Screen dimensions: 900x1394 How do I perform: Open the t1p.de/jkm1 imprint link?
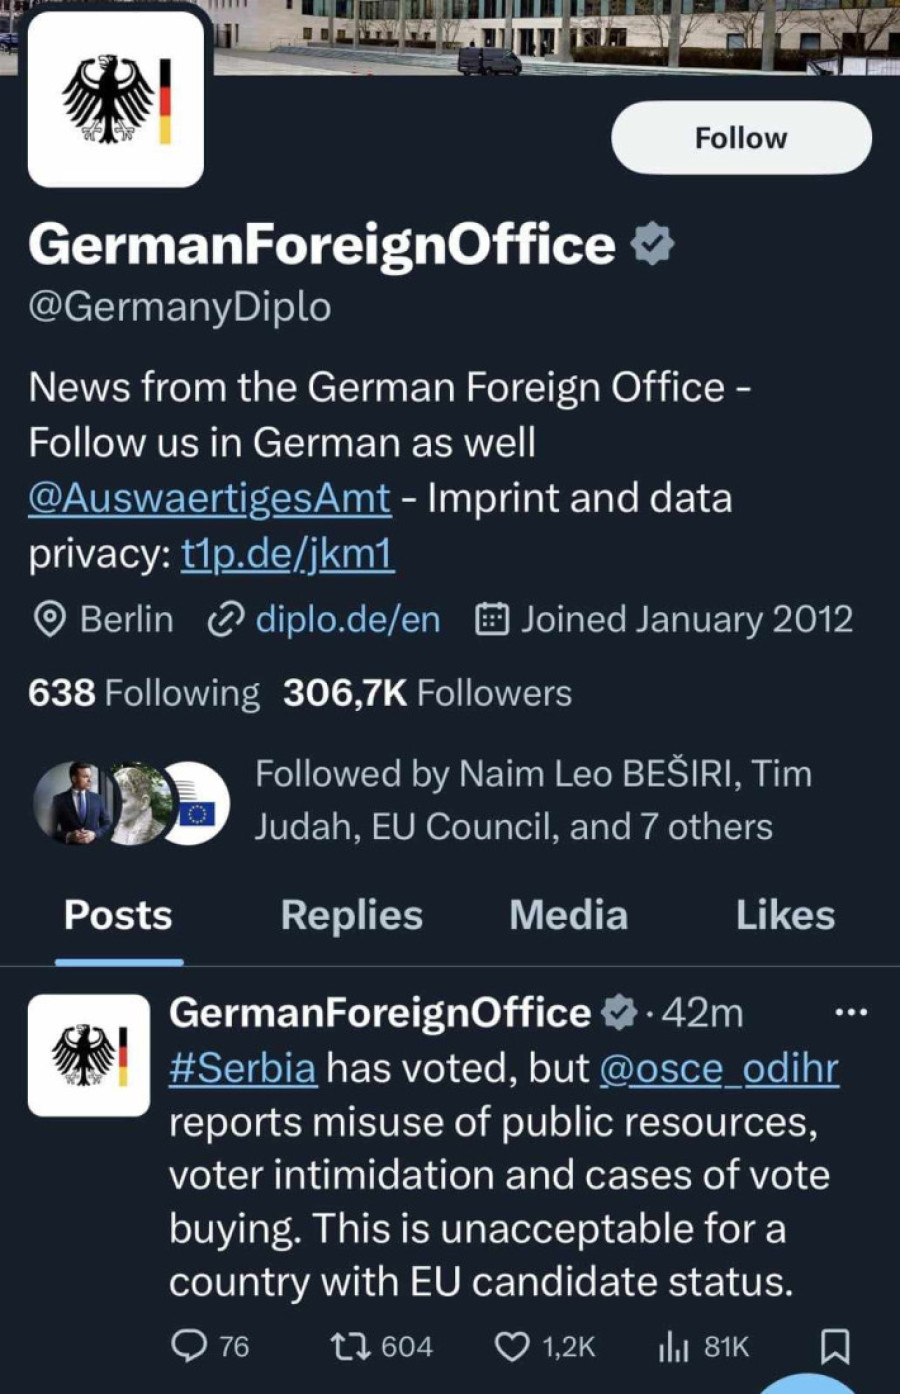click(x=287, y=554)
